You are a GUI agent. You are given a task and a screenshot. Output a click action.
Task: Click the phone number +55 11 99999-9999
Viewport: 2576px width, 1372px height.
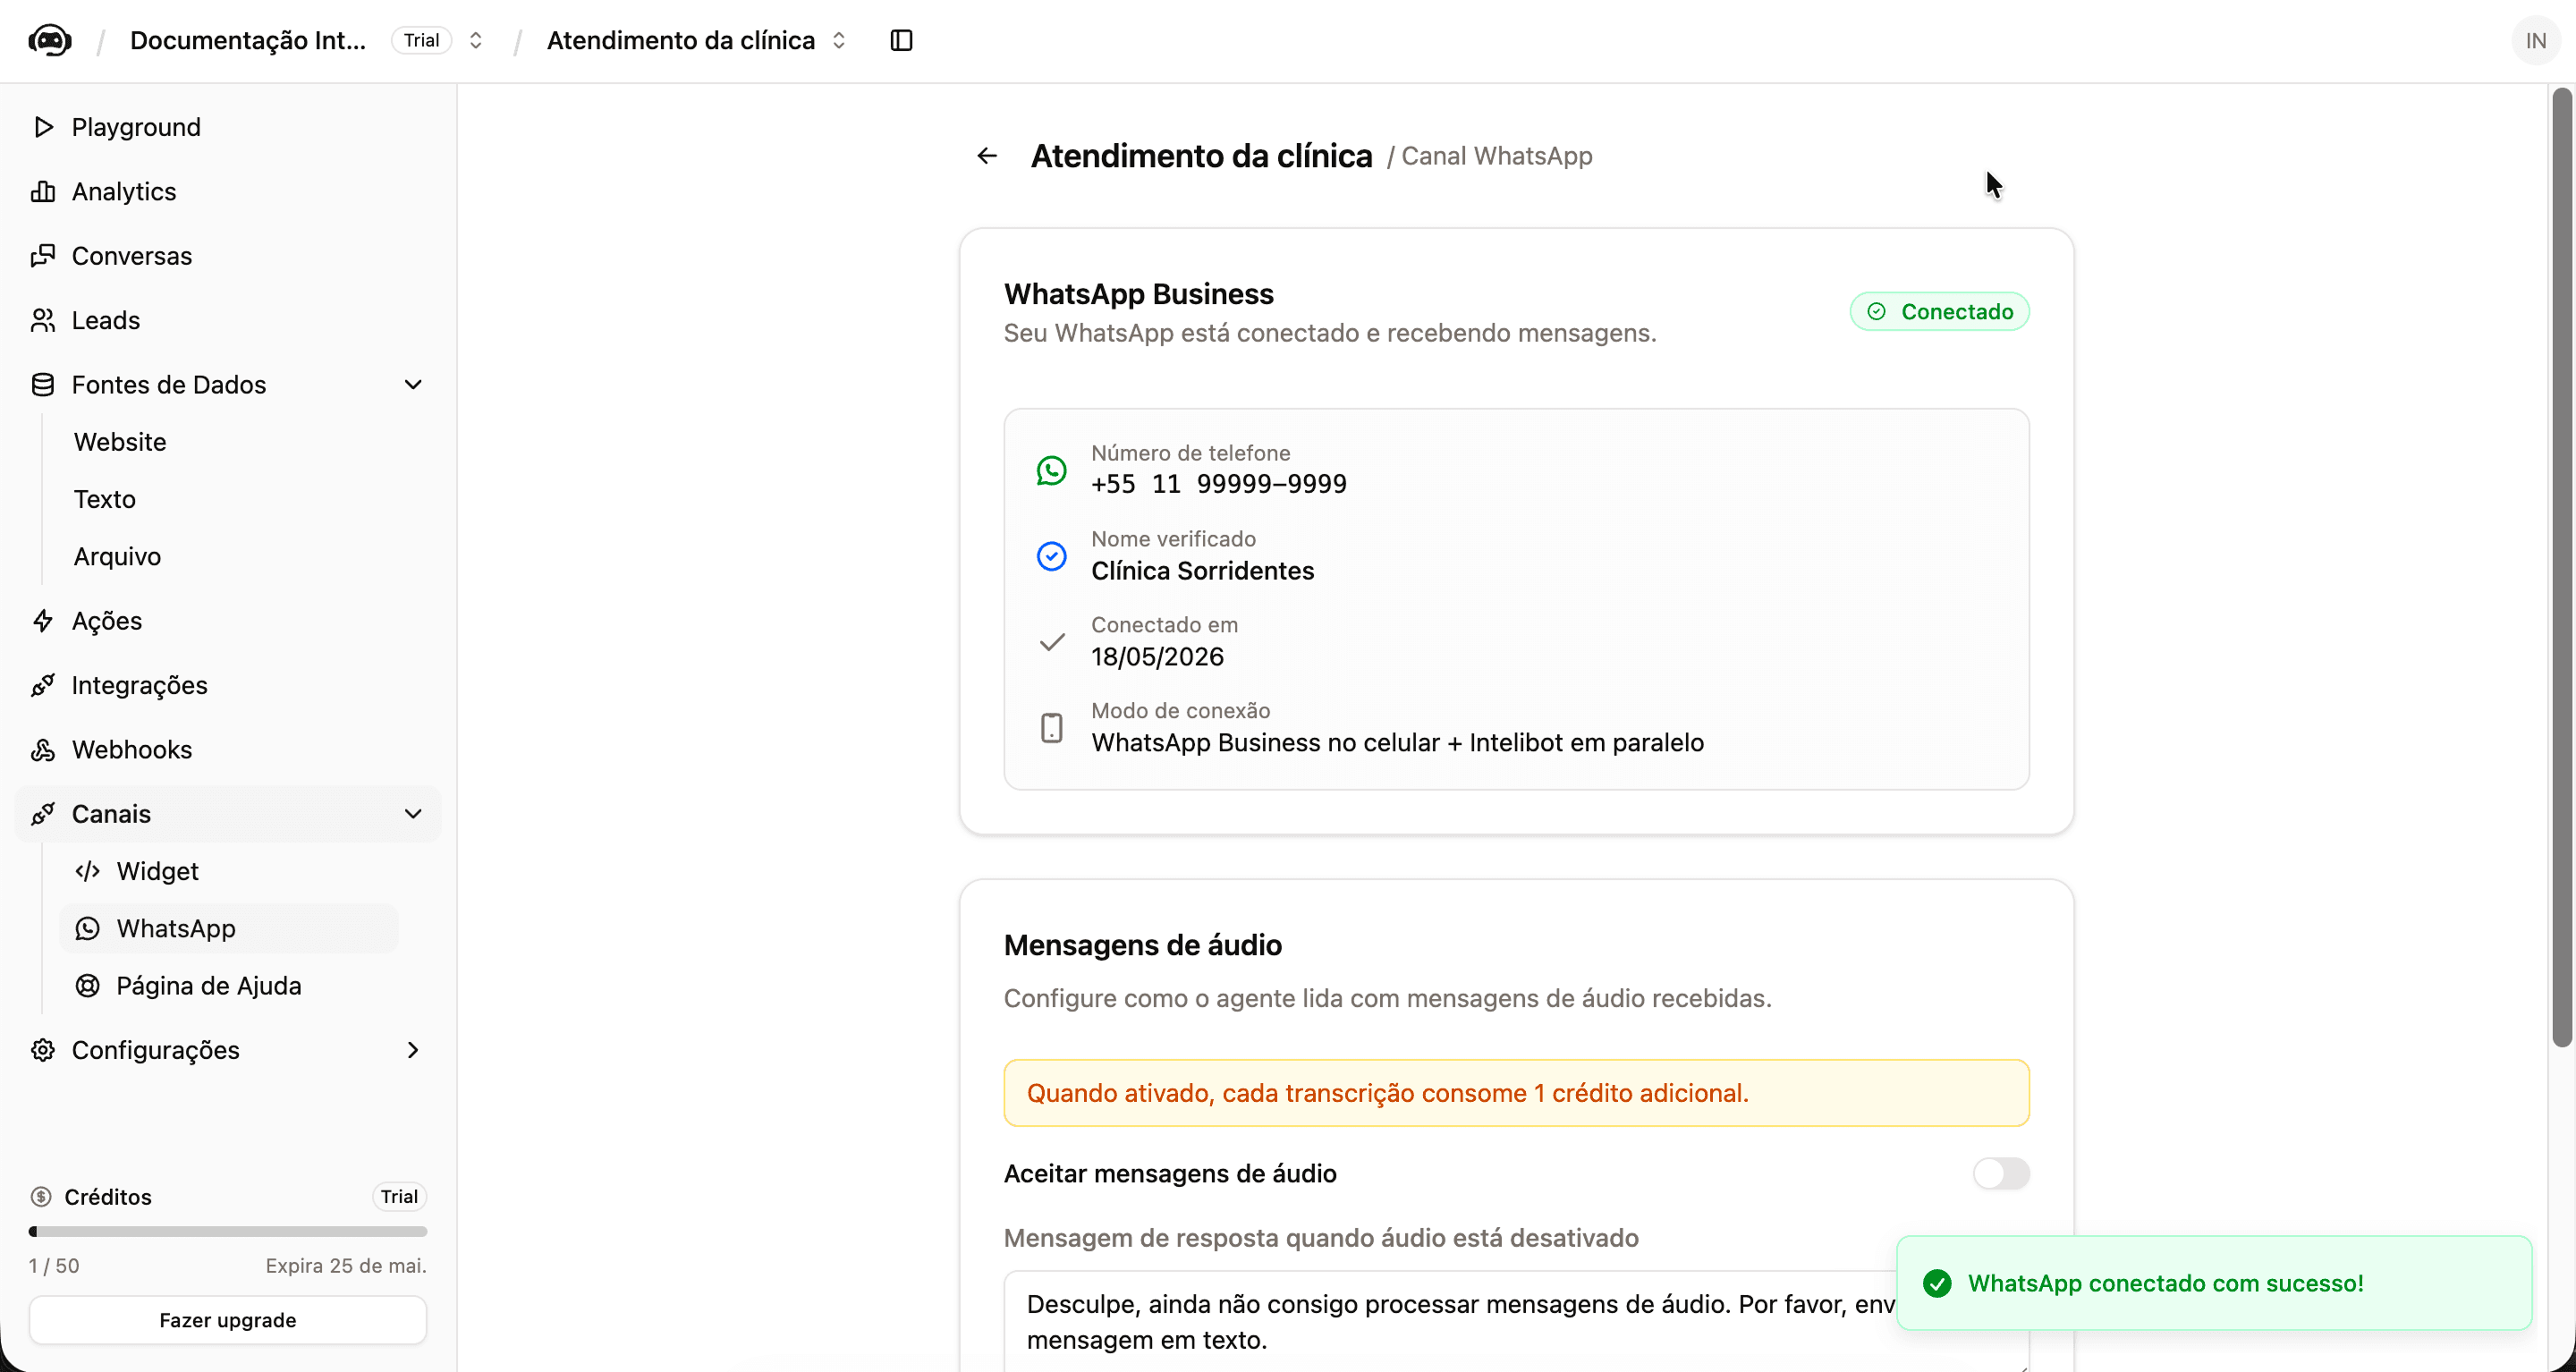tap(1218, 484)
